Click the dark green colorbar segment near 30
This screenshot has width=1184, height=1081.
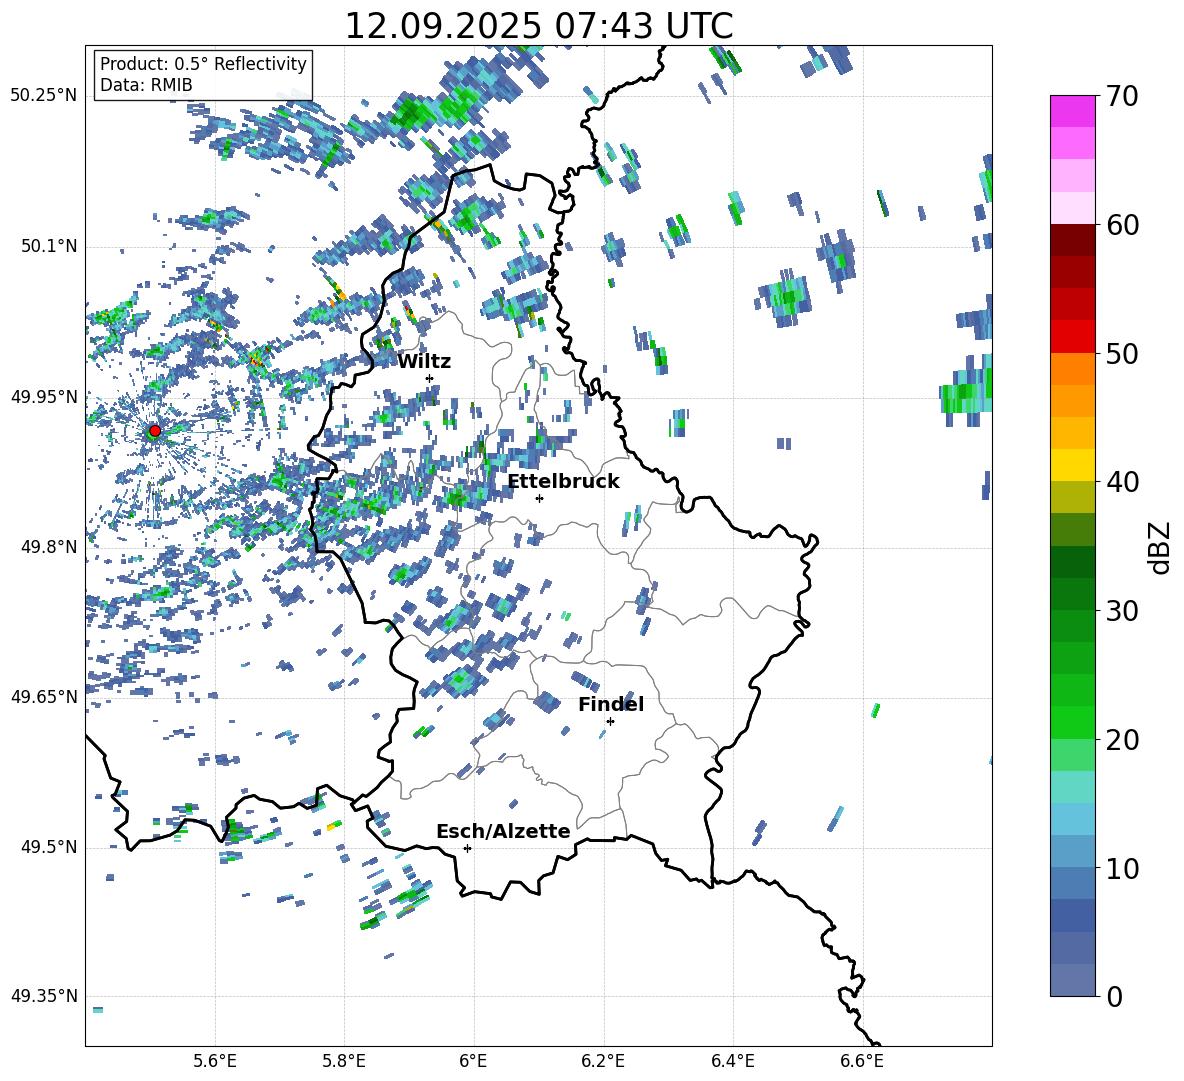click(x=1073, y=594)
